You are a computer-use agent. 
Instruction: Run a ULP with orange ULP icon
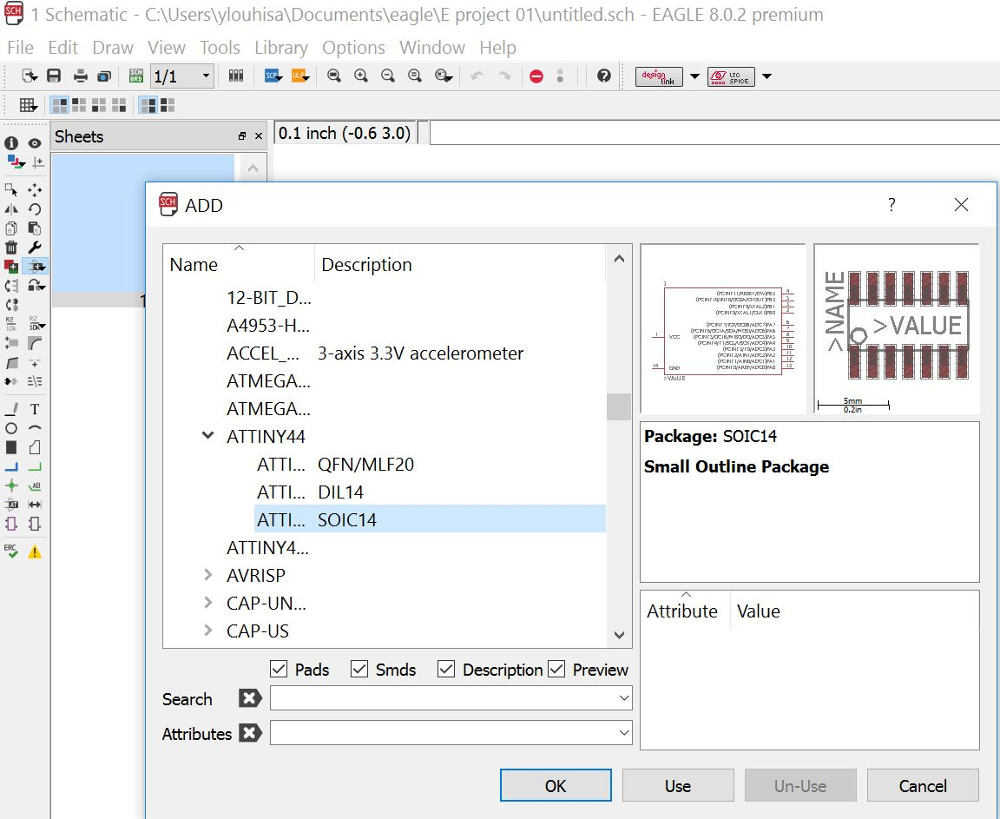tap(300, 76)
